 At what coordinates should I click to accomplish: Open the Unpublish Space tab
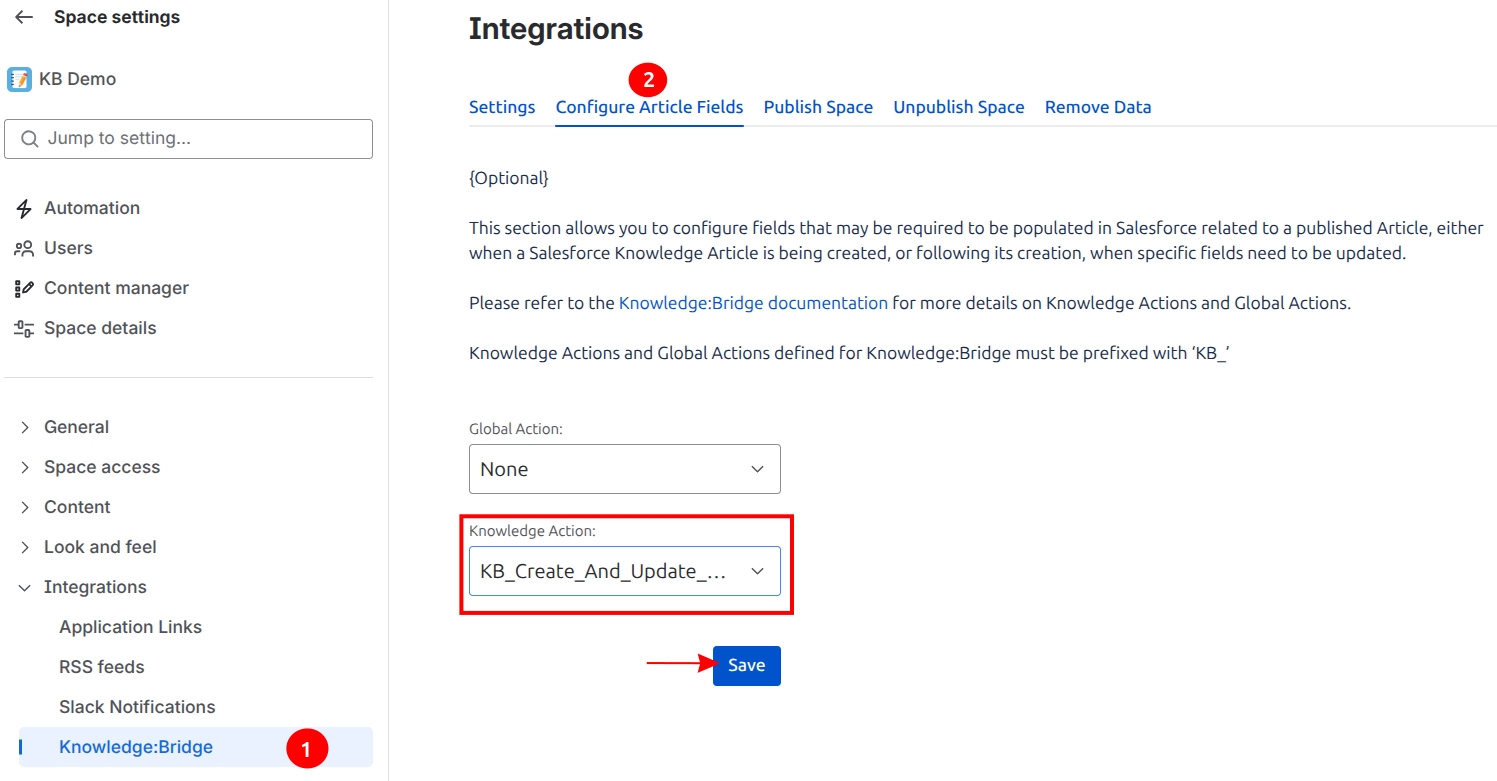(x=959, y=107)
